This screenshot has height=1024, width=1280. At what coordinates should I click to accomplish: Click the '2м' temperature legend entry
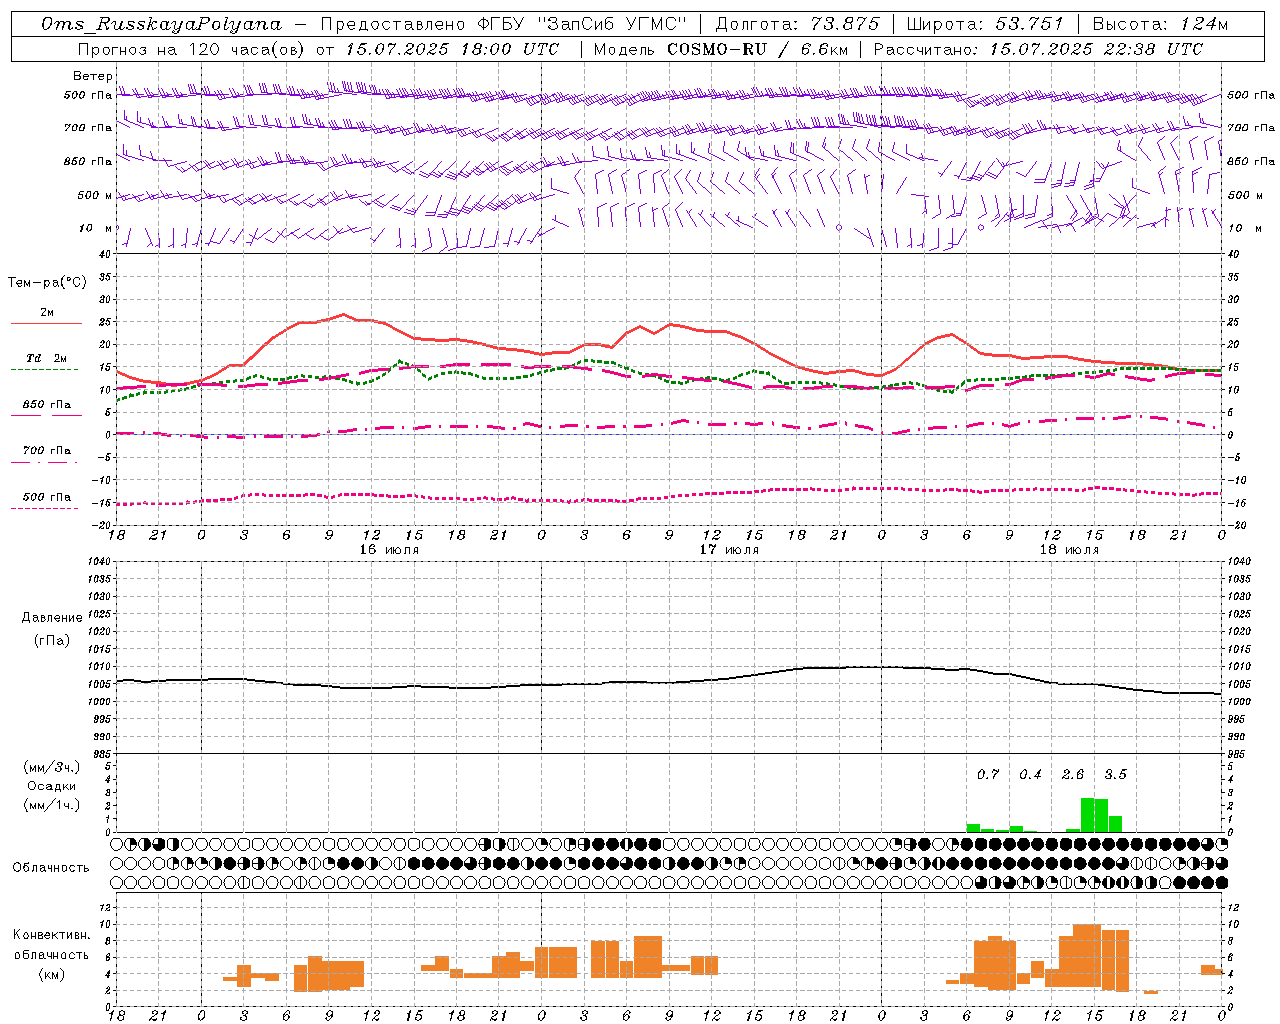pos(47,312)
